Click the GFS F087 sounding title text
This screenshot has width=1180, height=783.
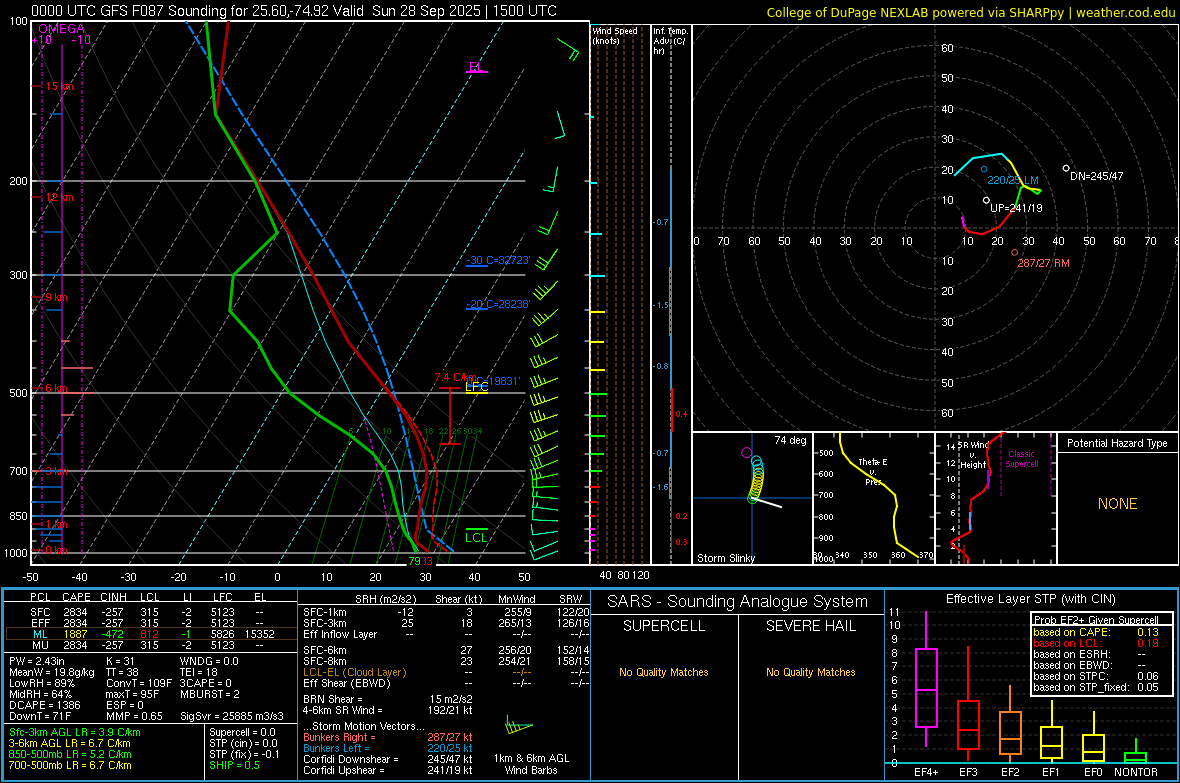(x=293, y=11)
